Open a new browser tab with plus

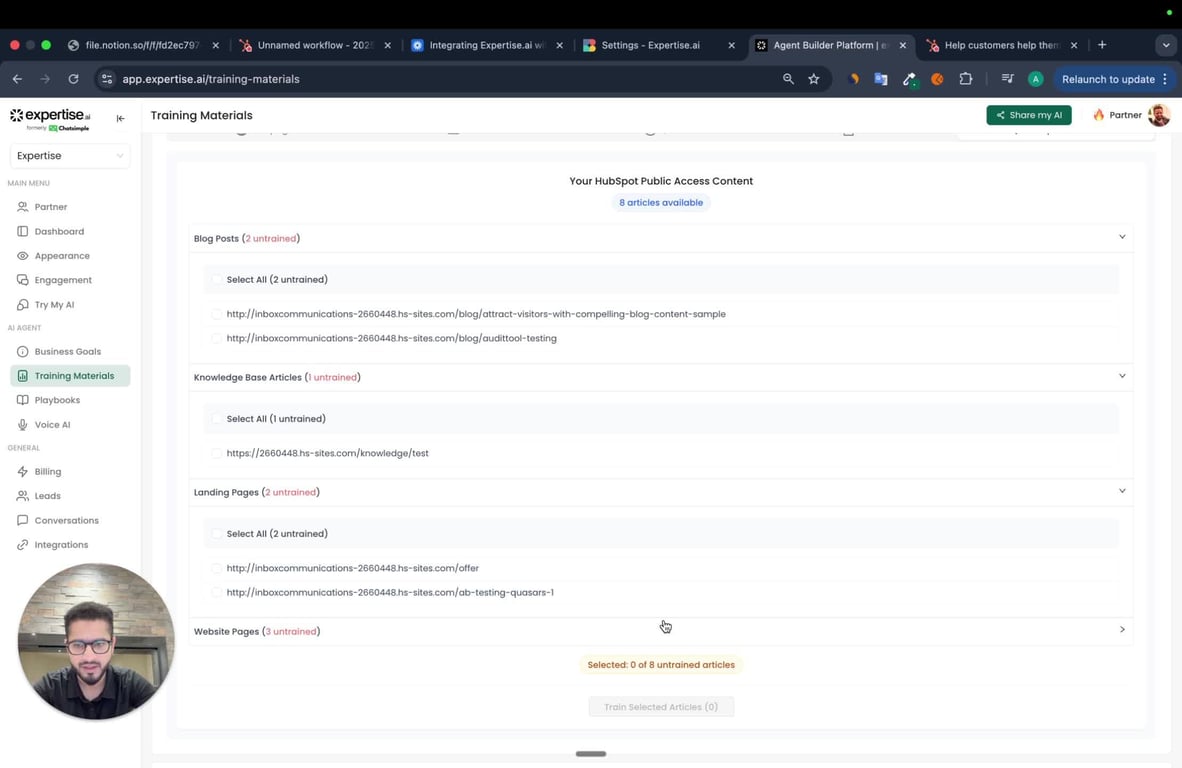click(1102, 45)
